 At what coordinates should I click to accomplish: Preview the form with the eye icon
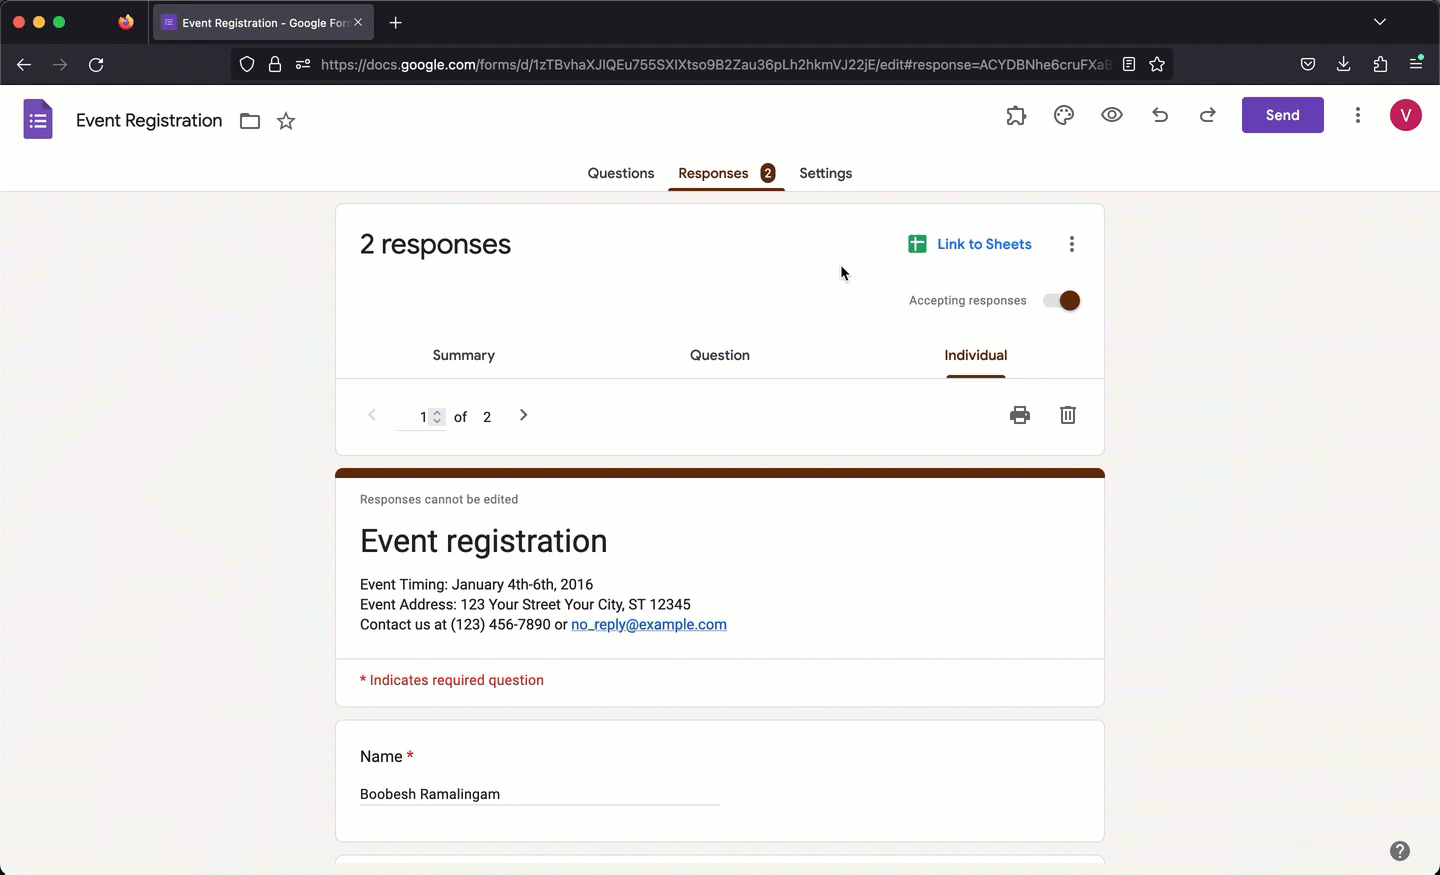pyautogui.click(x=1111, y=115)
